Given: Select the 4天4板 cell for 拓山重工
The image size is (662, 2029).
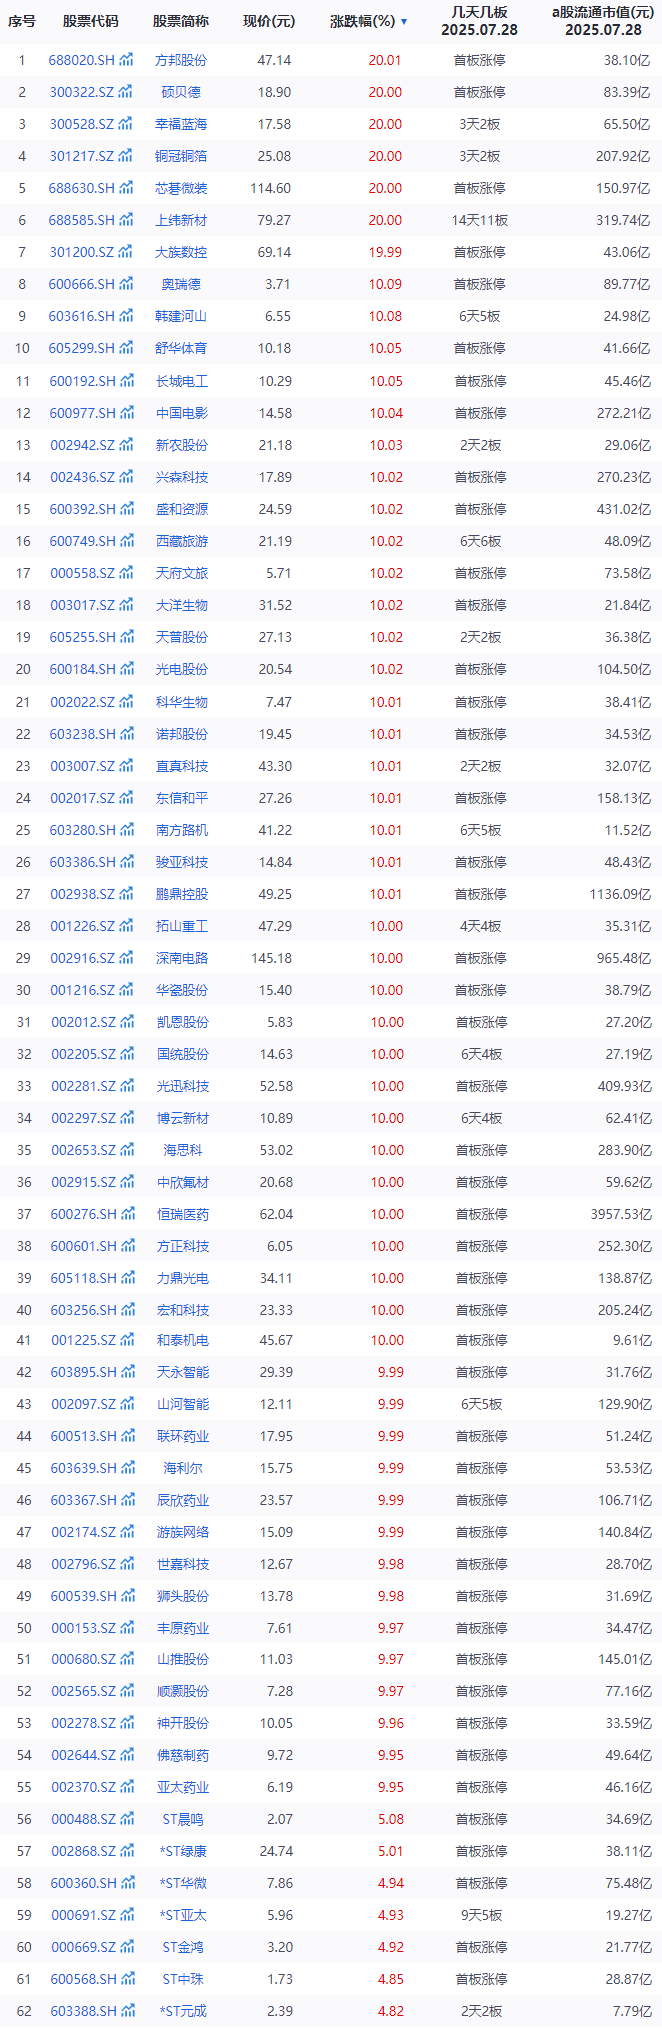Looking at the screenshot, I should pyautogui.click(x=481, y=926).
